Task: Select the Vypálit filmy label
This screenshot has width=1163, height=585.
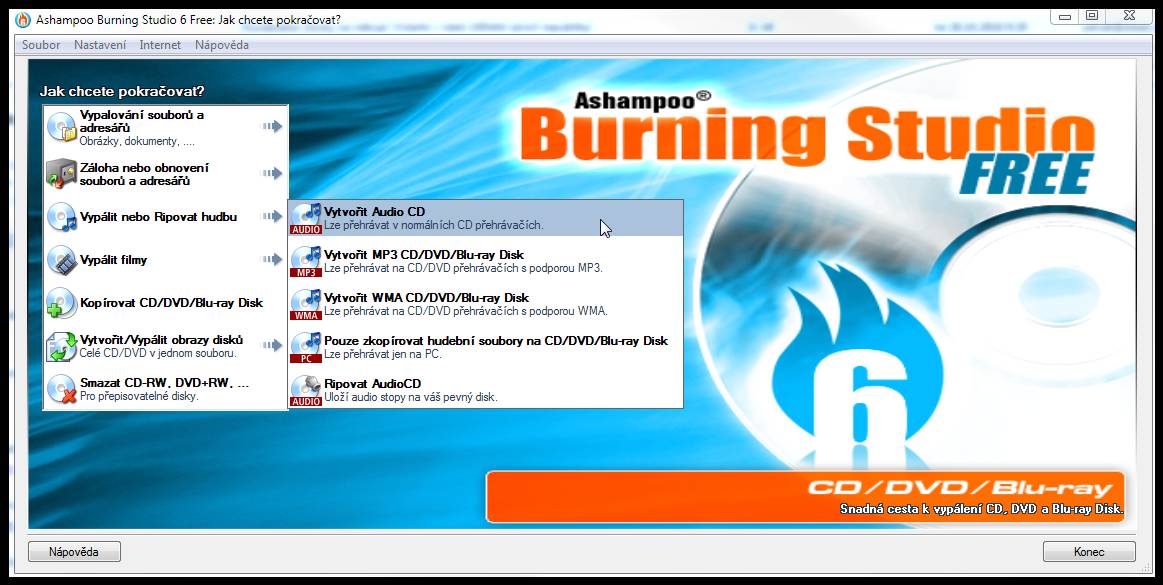Action: (113, 260)
